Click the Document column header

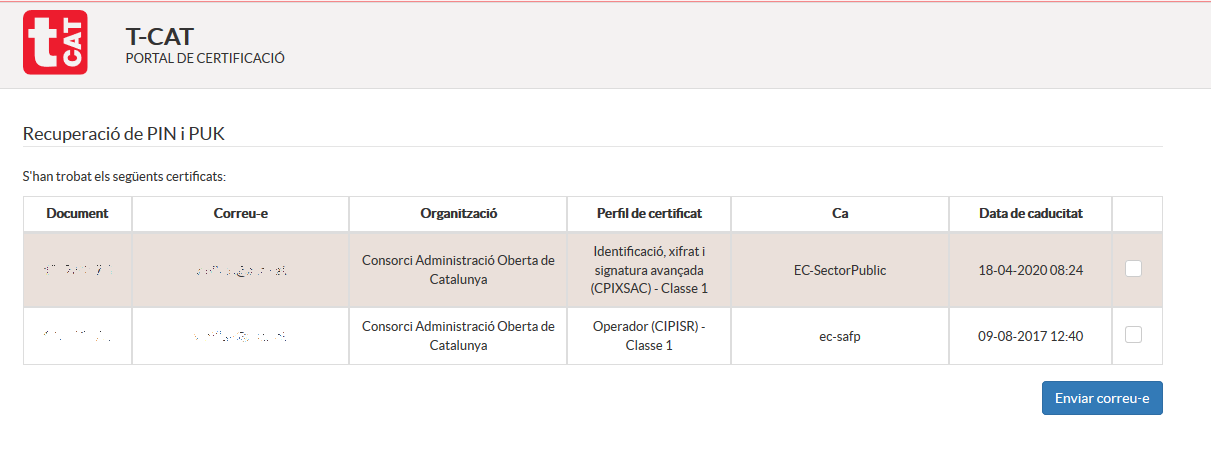click(77, 213)
